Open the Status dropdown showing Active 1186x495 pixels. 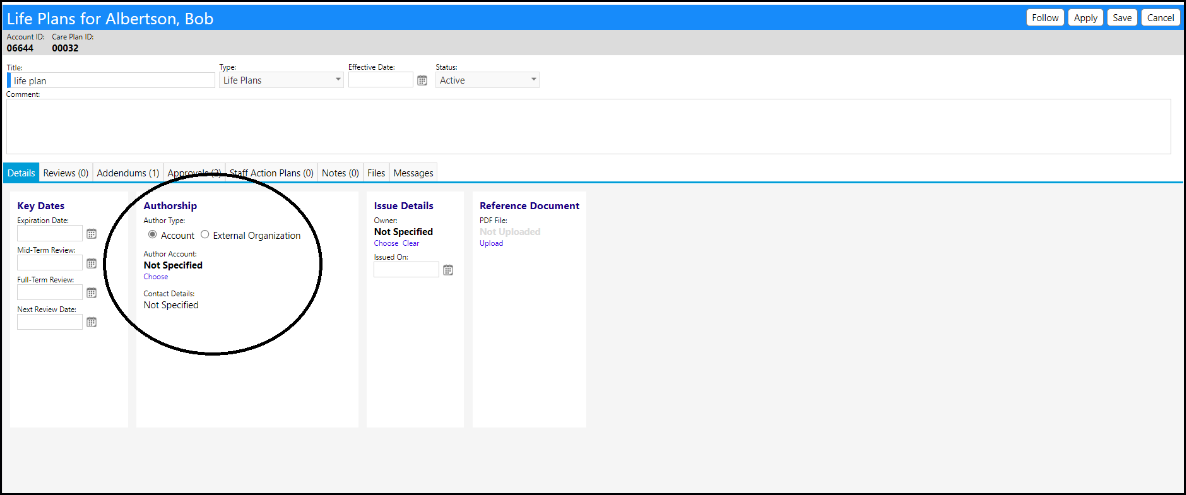click(x=487, y=80)
